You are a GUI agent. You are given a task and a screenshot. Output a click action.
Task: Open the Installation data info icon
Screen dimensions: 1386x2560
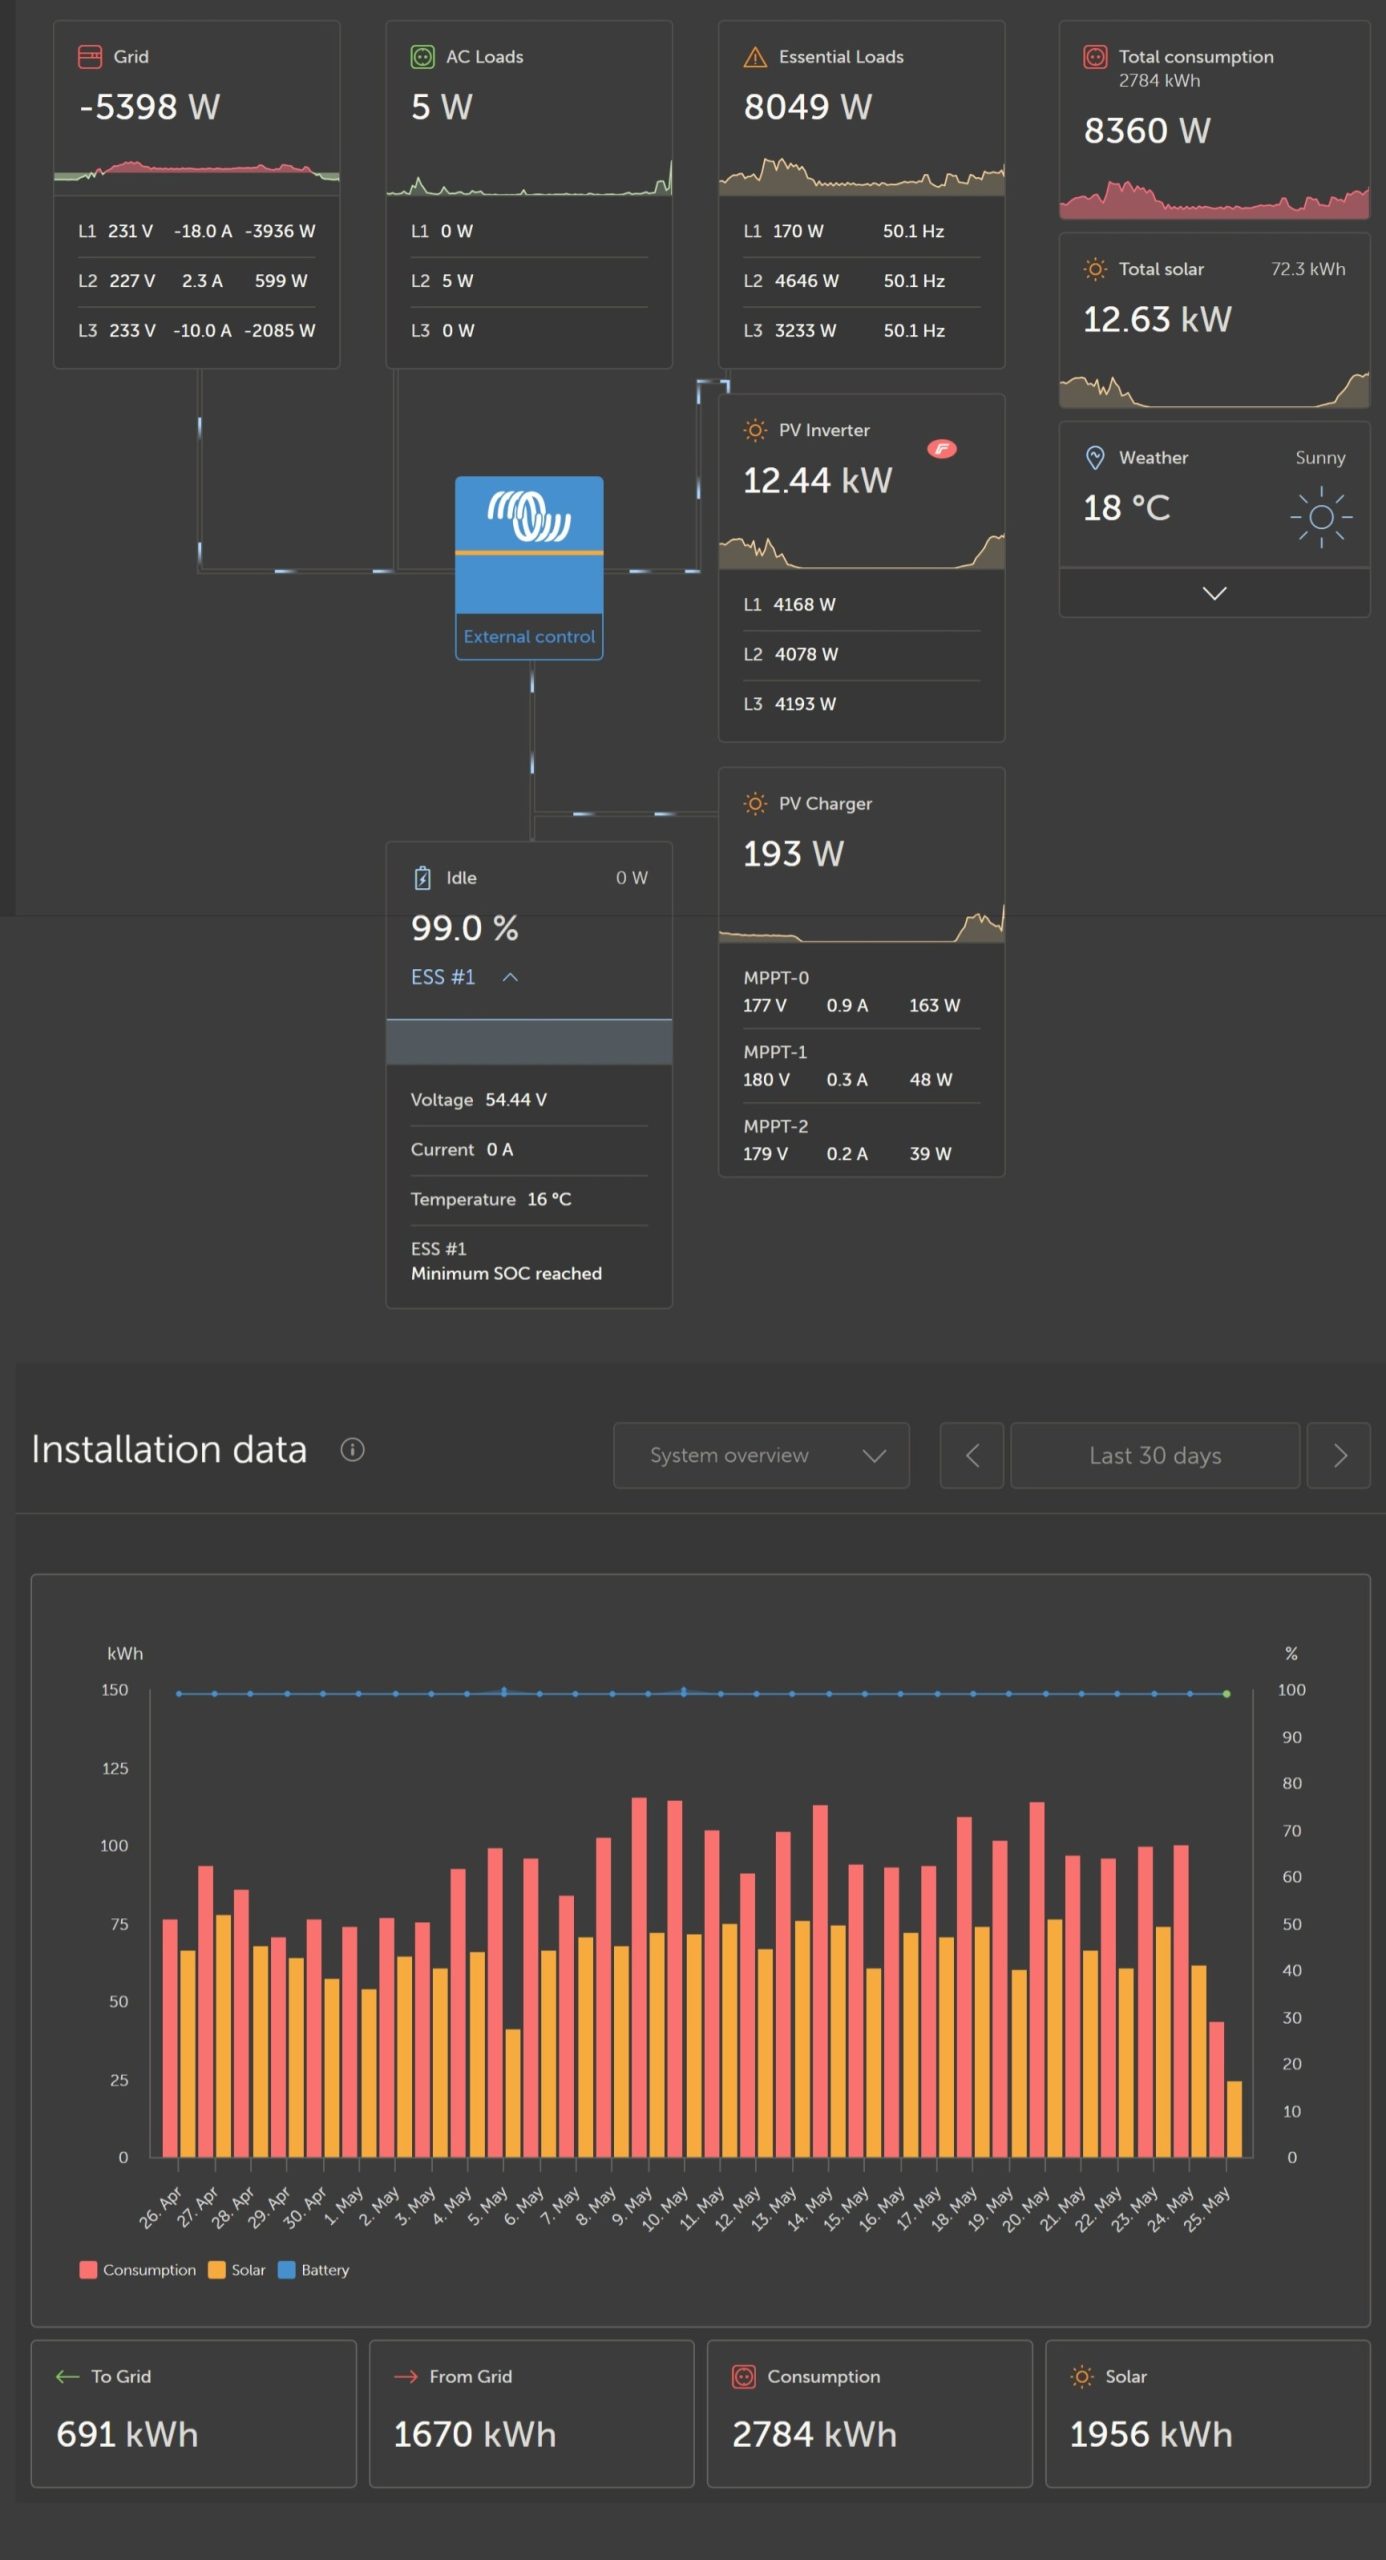tap(352, 1449)
